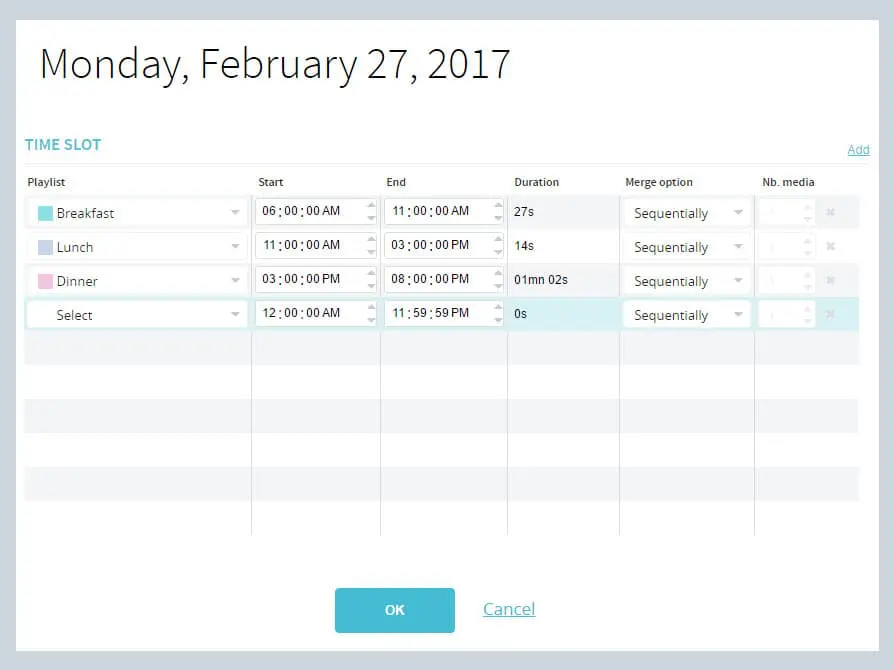Expand Breakfast row merge option dropdown
Viewport: 893px width, 670px height.
(686, 213)
